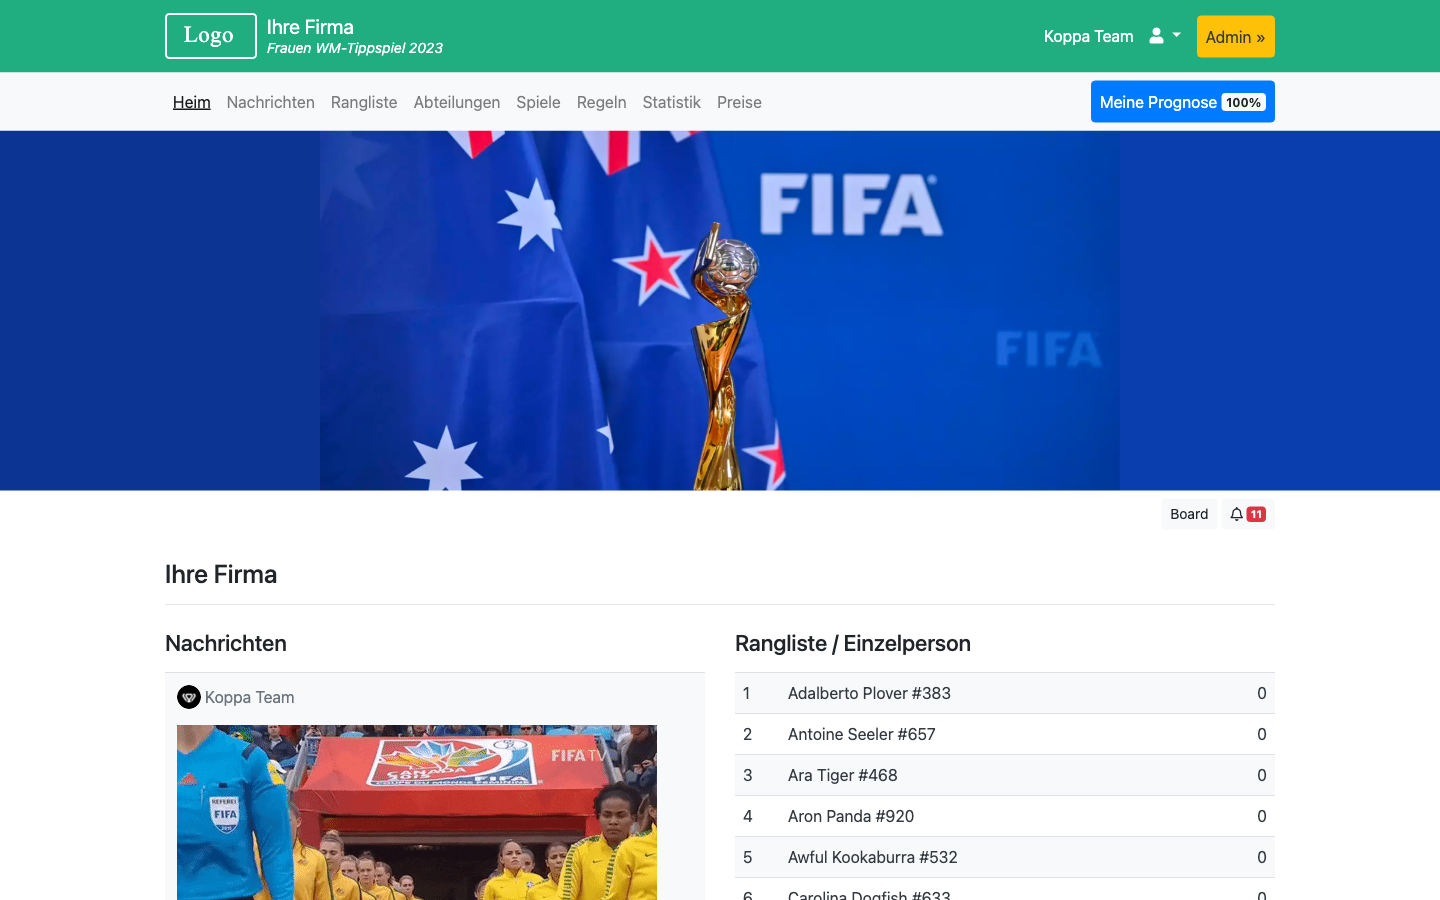Click the 100% progress badge
Screen dimensions: 1440x900
pyautogui.click(x=1243, y=102)
